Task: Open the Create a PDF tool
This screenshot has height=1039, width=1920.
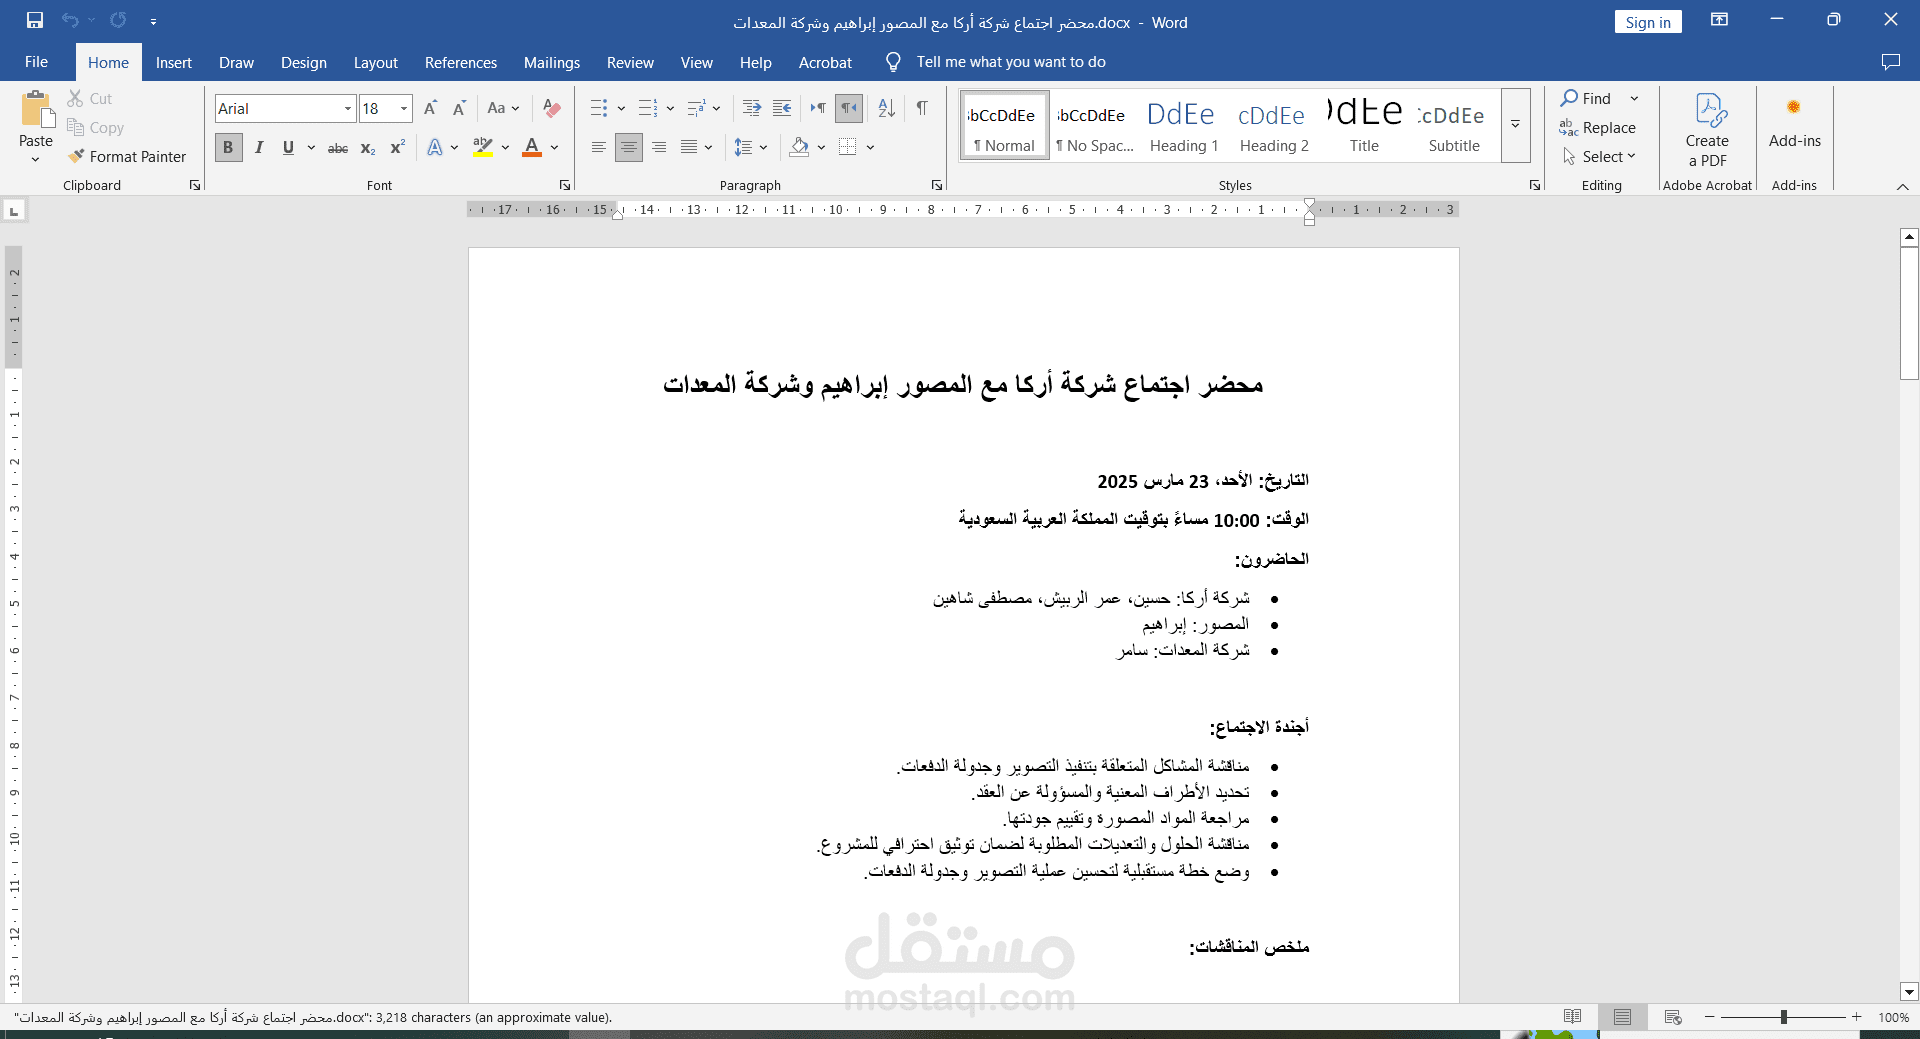Action: tap(1706, 130)
